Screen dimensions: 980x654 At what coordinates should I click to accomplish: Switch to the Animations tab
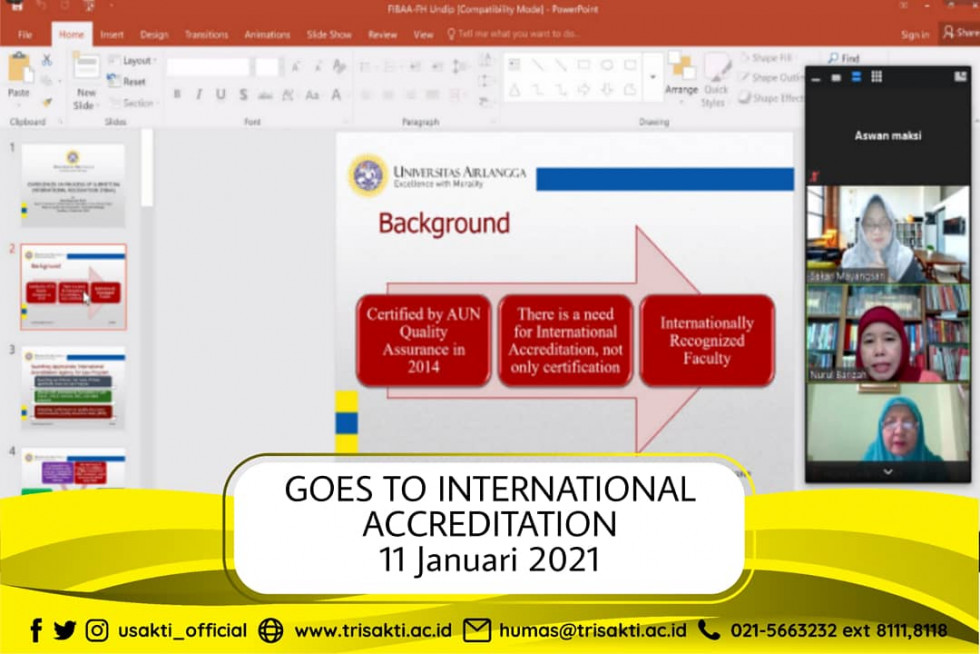tap(267, 35)
